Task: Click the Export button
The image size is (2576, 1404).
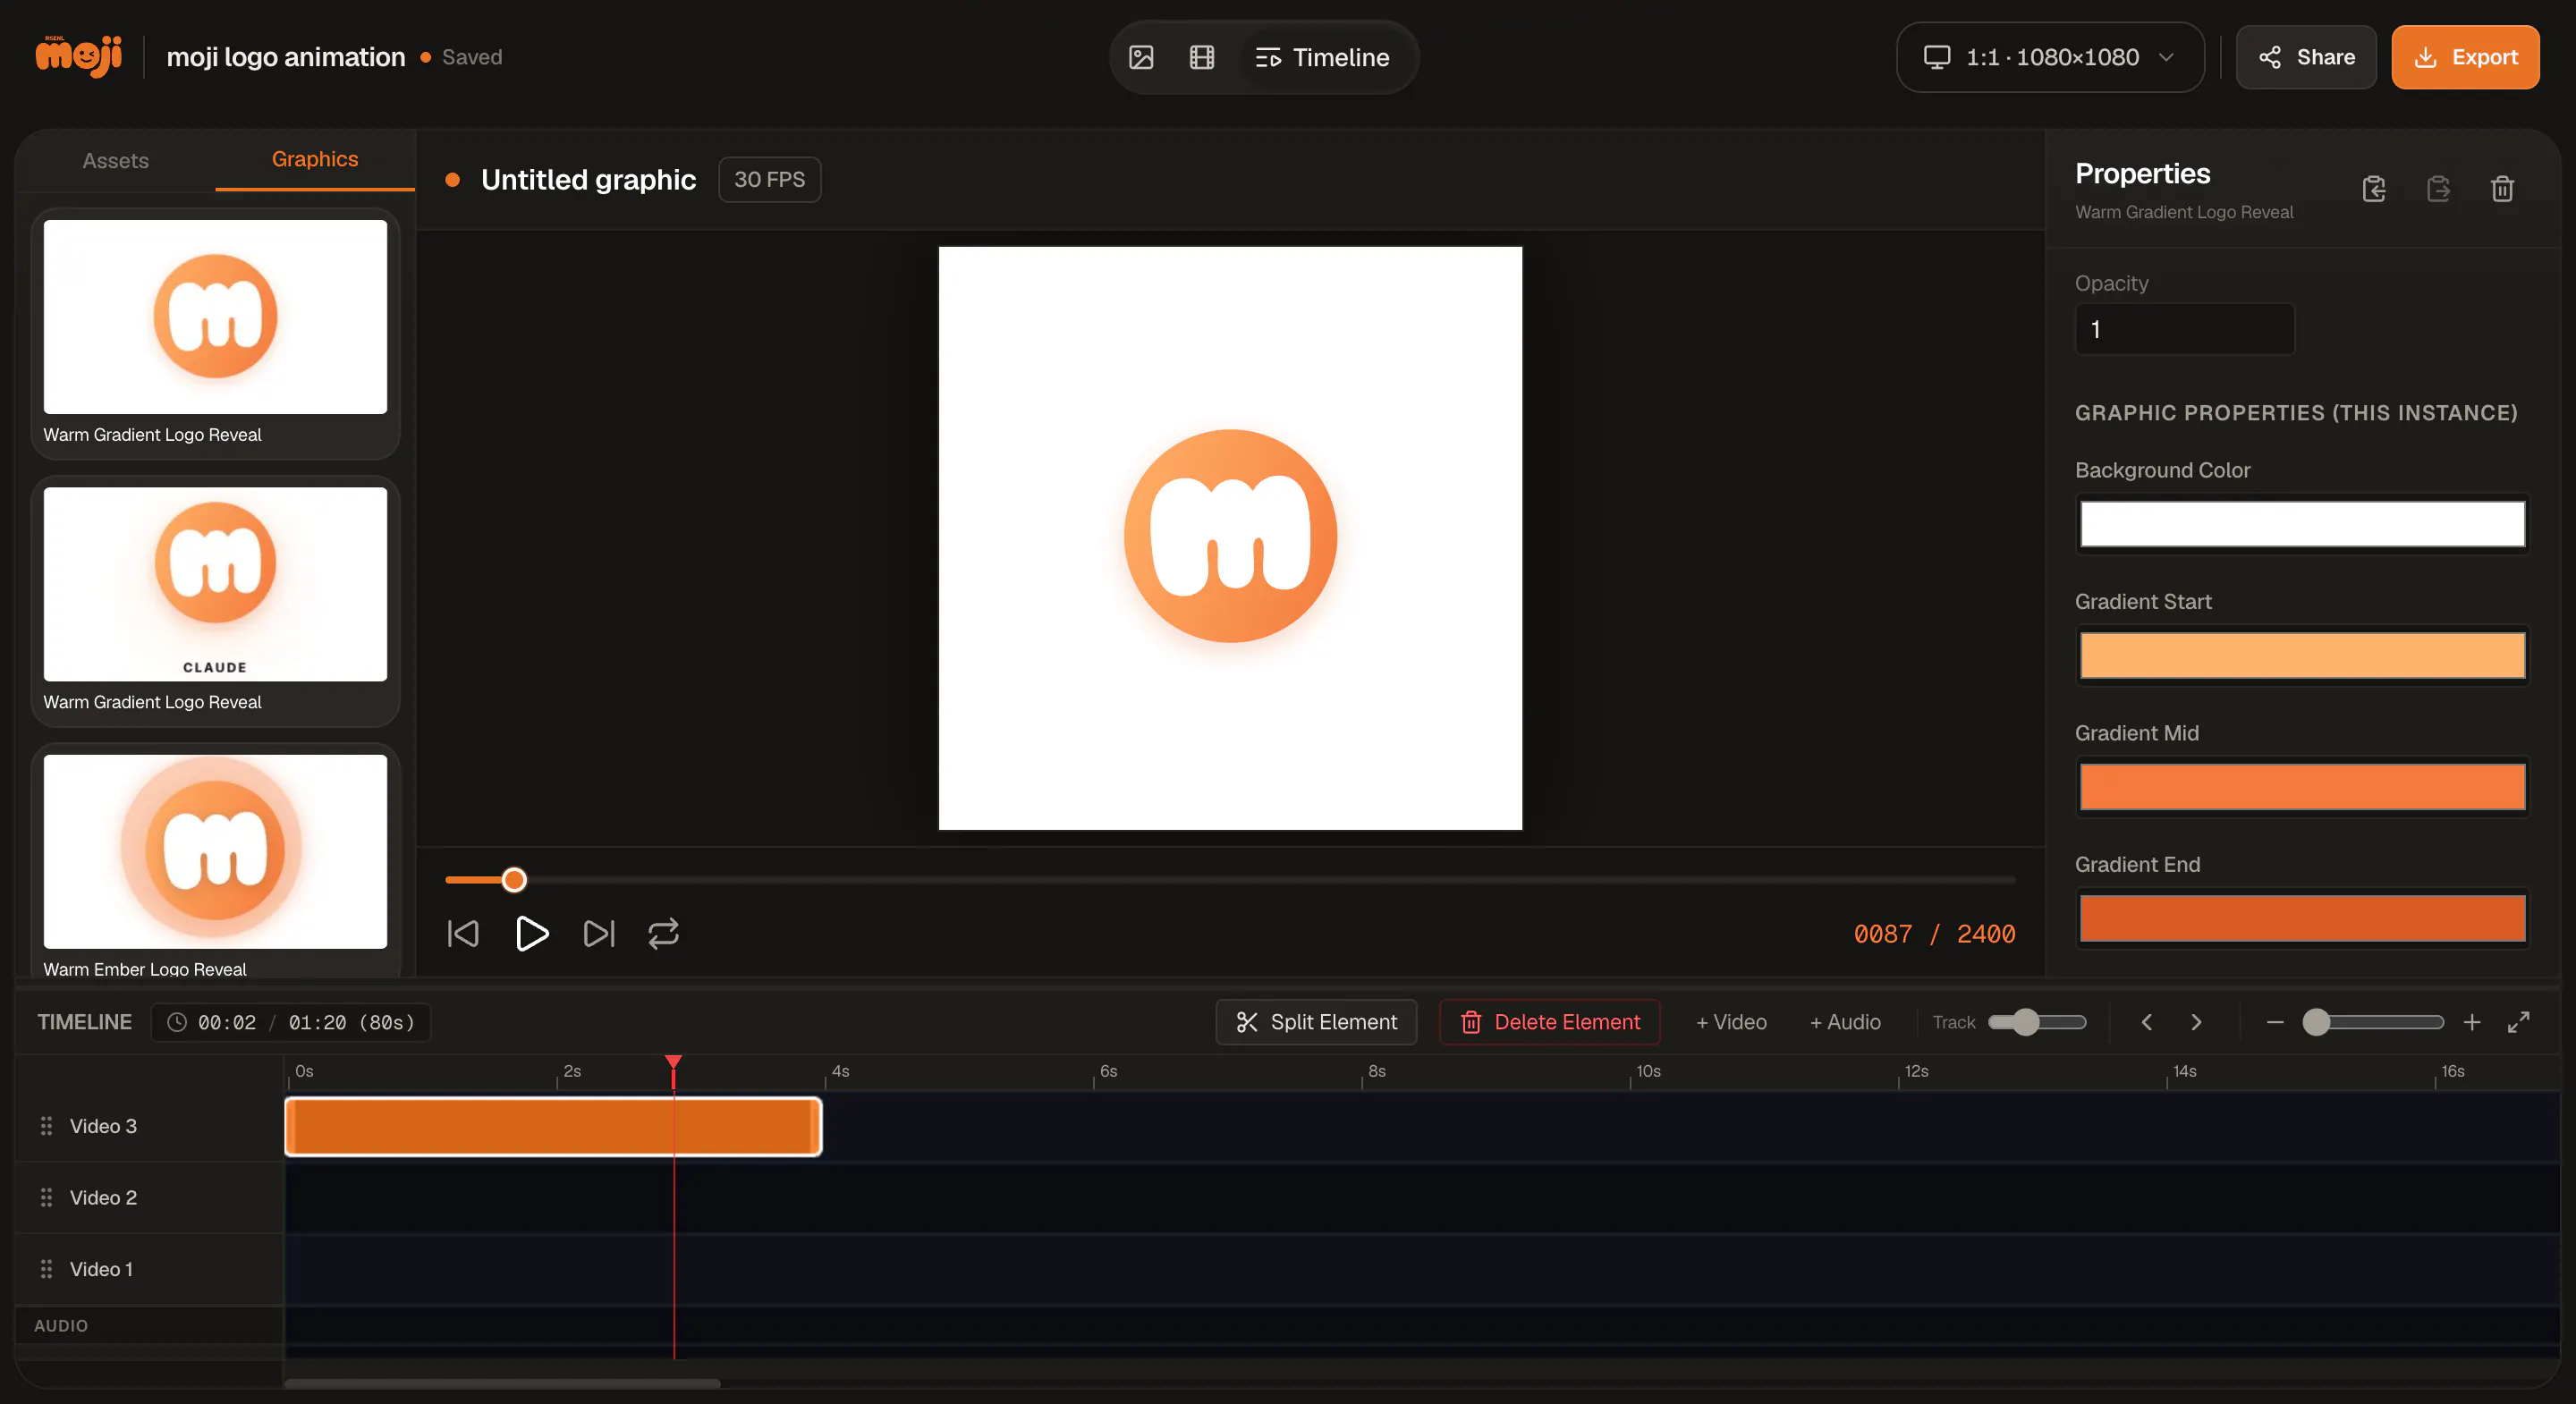Action: [2465, 57]
